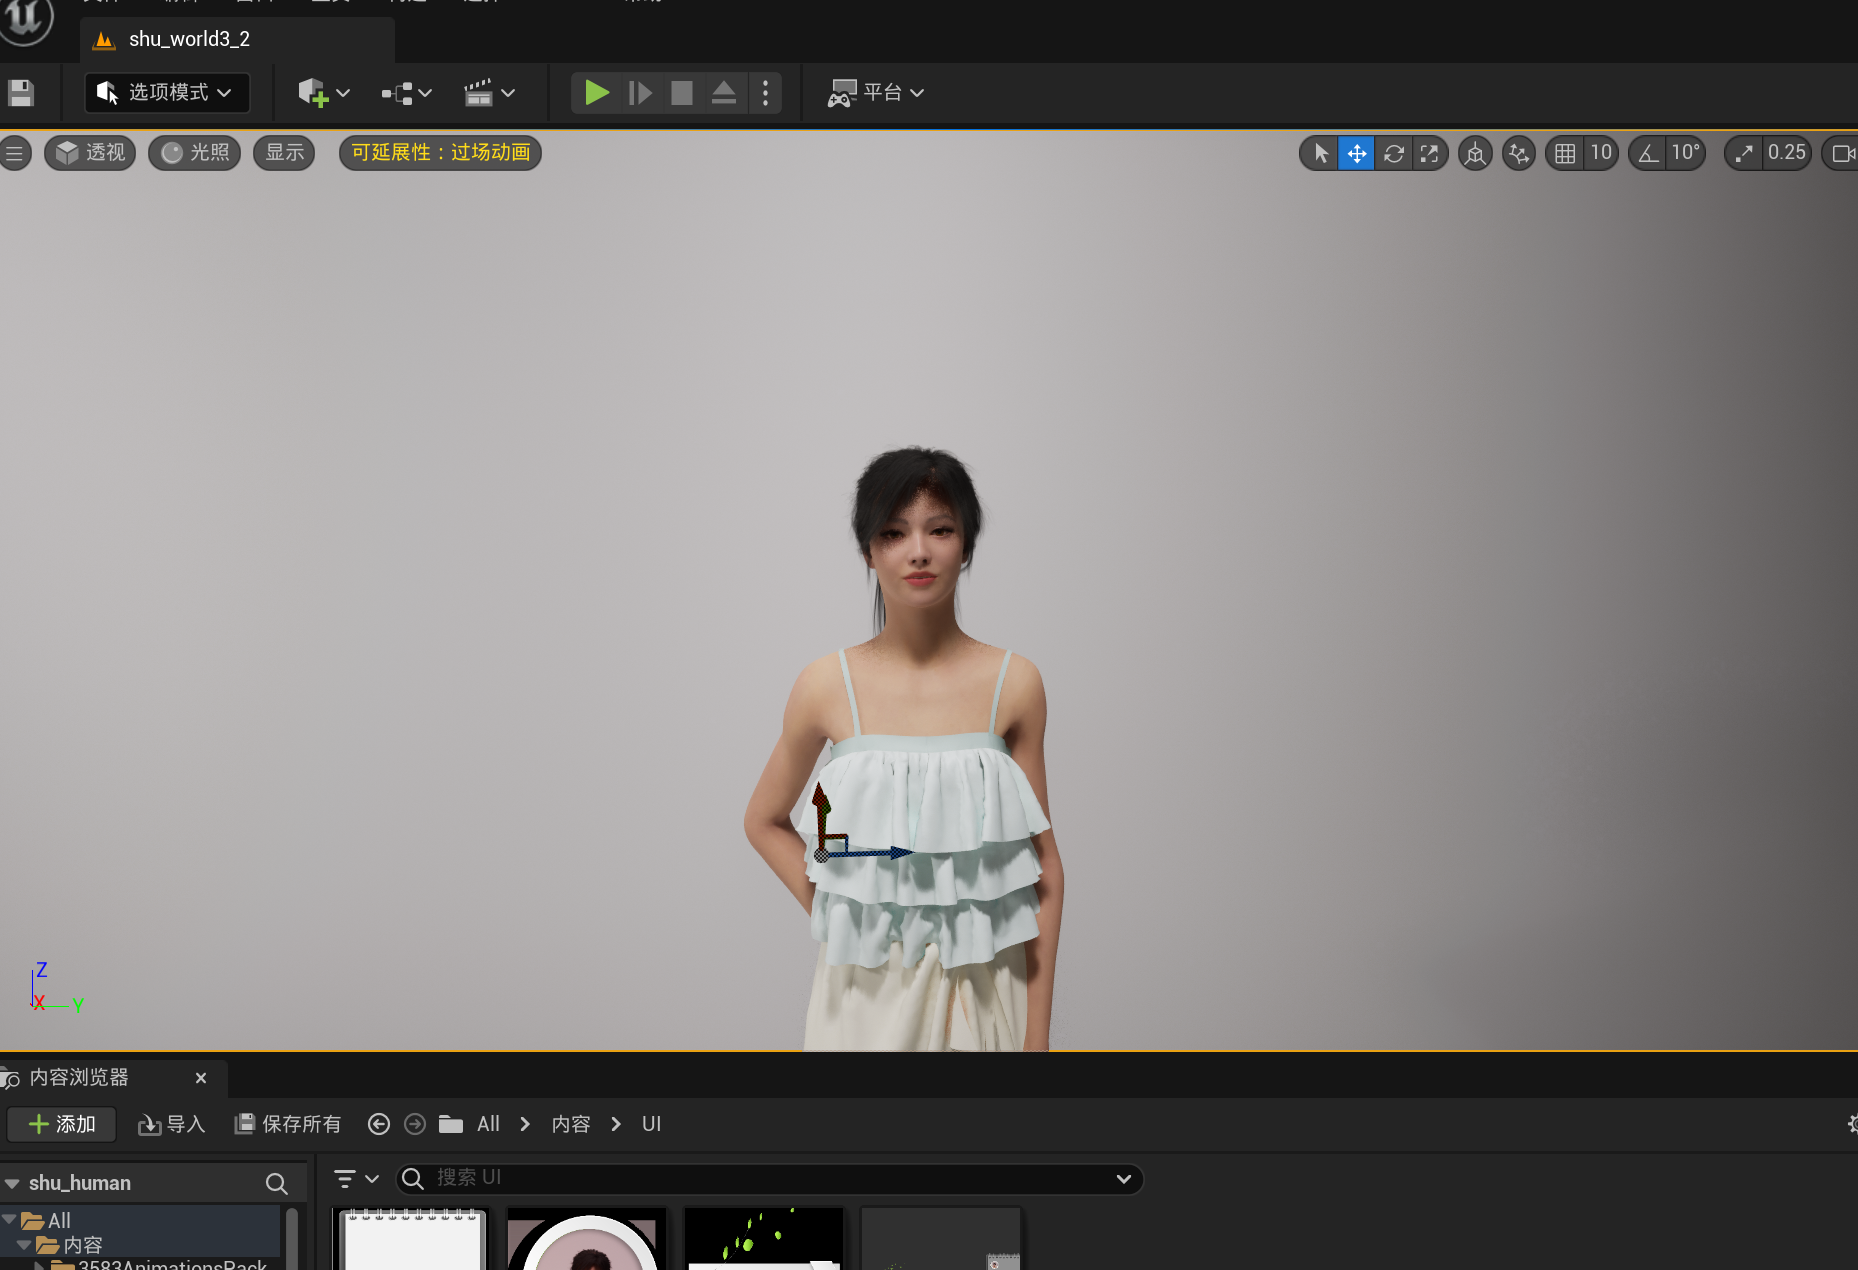Viewport: 1858px width, 1270px height.
Task: Select the dark gray asset thumbnail
Action: point(941,1239)
